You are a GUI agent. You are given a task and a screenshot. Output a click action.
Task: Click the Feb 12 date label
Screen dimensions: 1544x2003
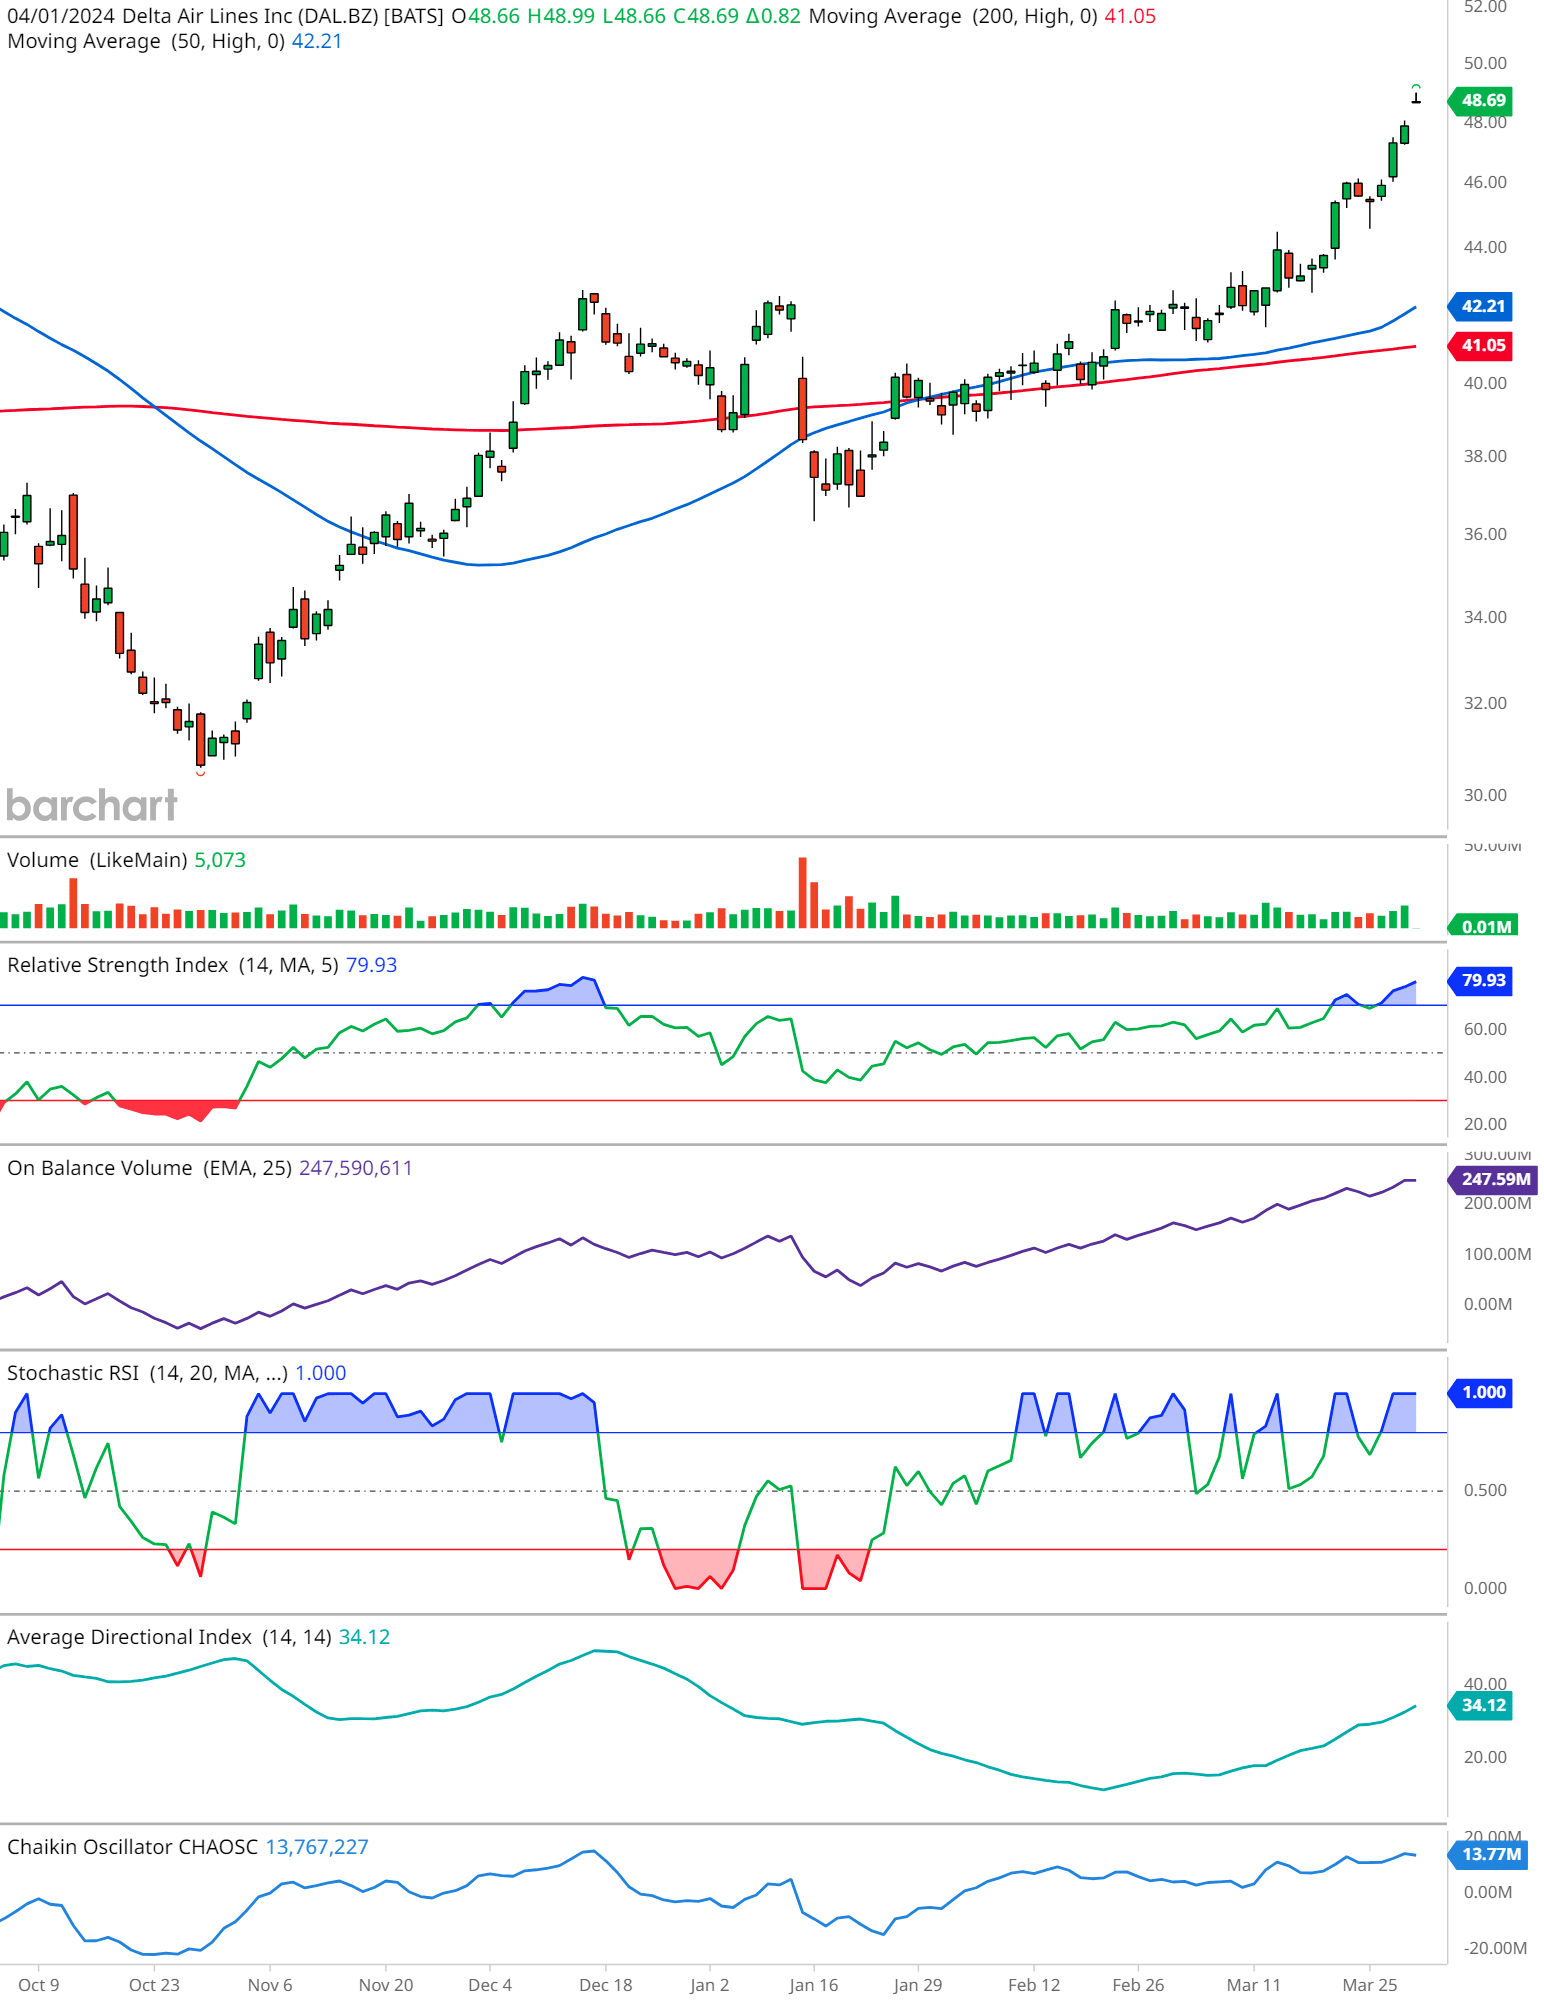tap(1034, 1985)
